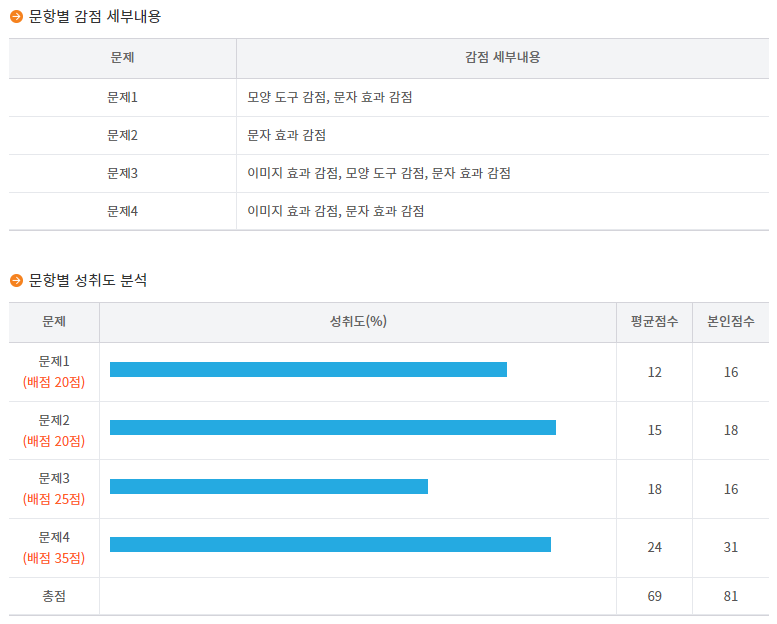Click the 문제4 own score value 31
The image size is (777, 624).
coord(731,547)
